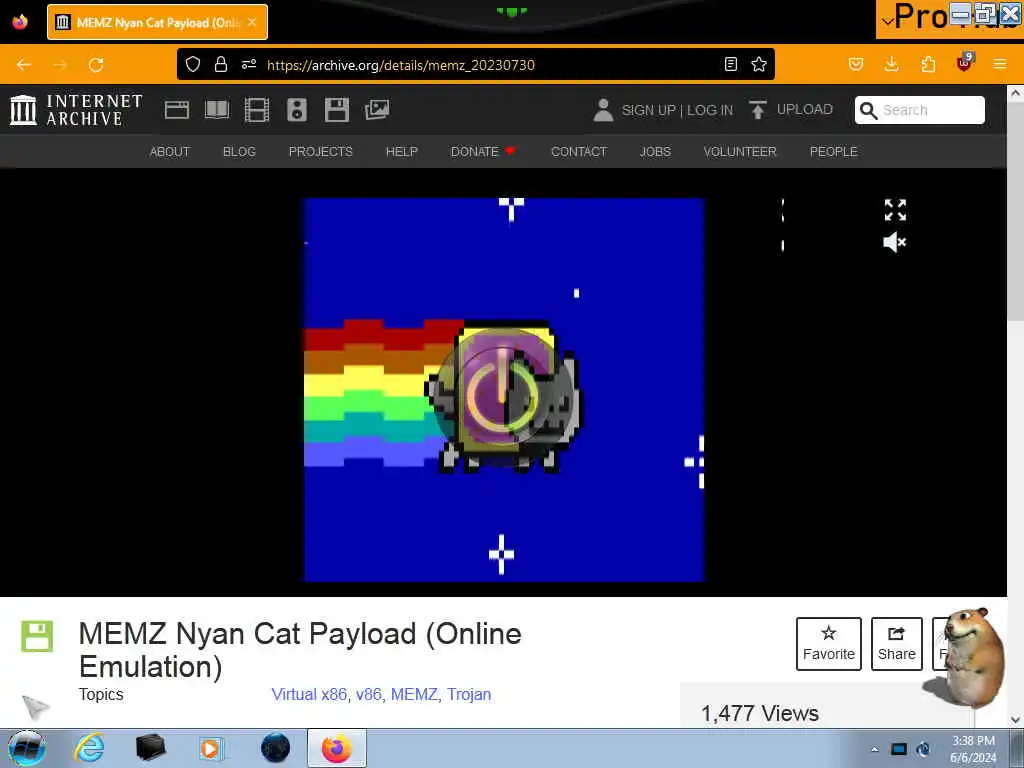Open the MEMZ topic link
Screen dimensions: 1024x768
coord(414,694)
